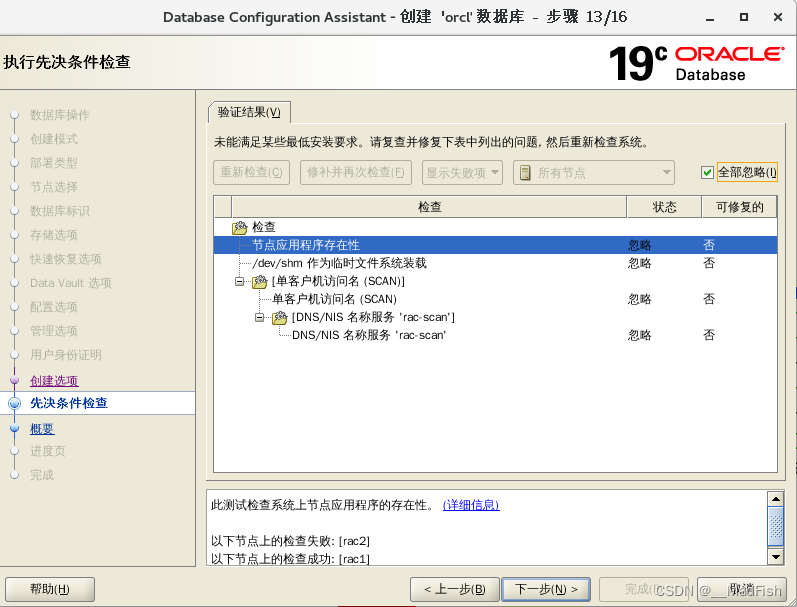797x607 pixels.
Task: Maximize the Database Configuration Assistant window
Action: 744,17
